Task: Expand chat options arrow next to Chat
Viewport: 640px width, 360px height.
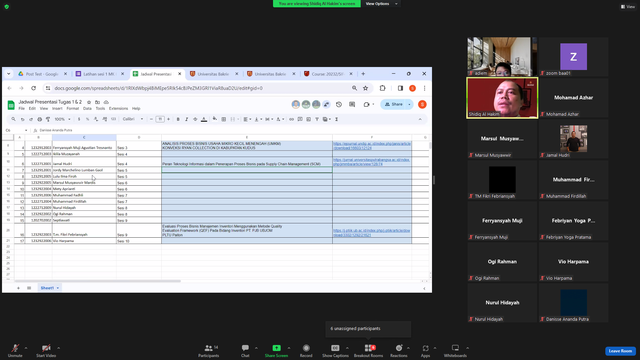Action: pos(256,348)
